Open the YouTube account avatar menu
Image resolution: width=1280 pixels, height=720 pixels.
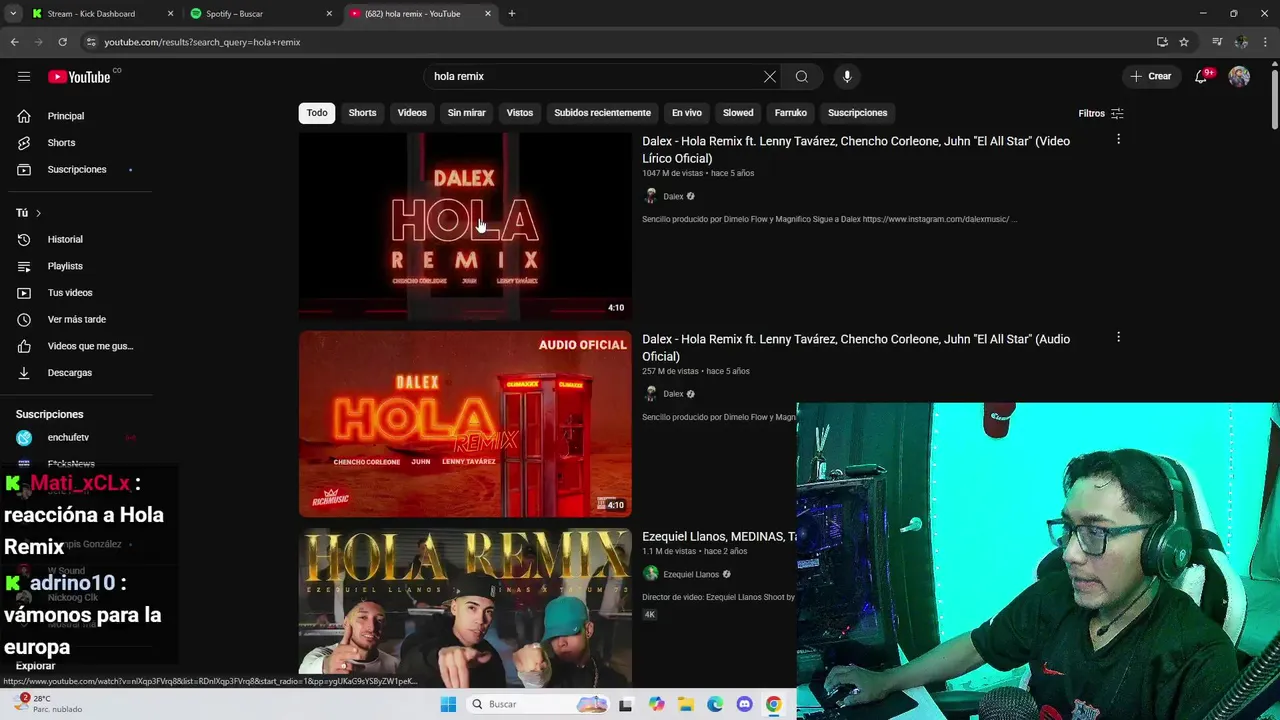[x=1239, y=76]
